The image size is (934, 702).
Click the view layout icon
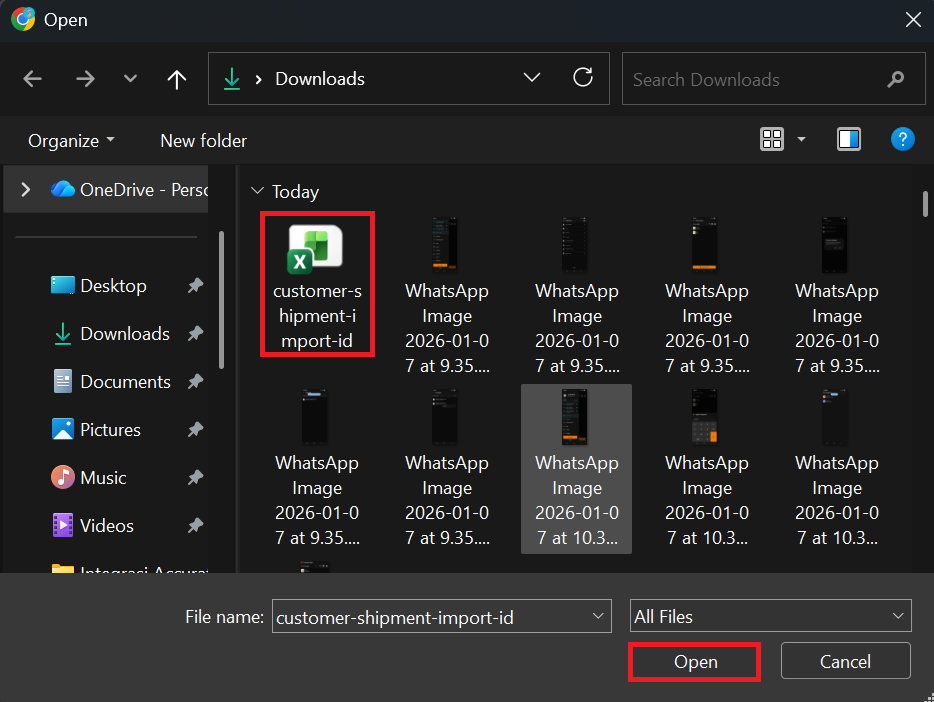click(772, 140)
